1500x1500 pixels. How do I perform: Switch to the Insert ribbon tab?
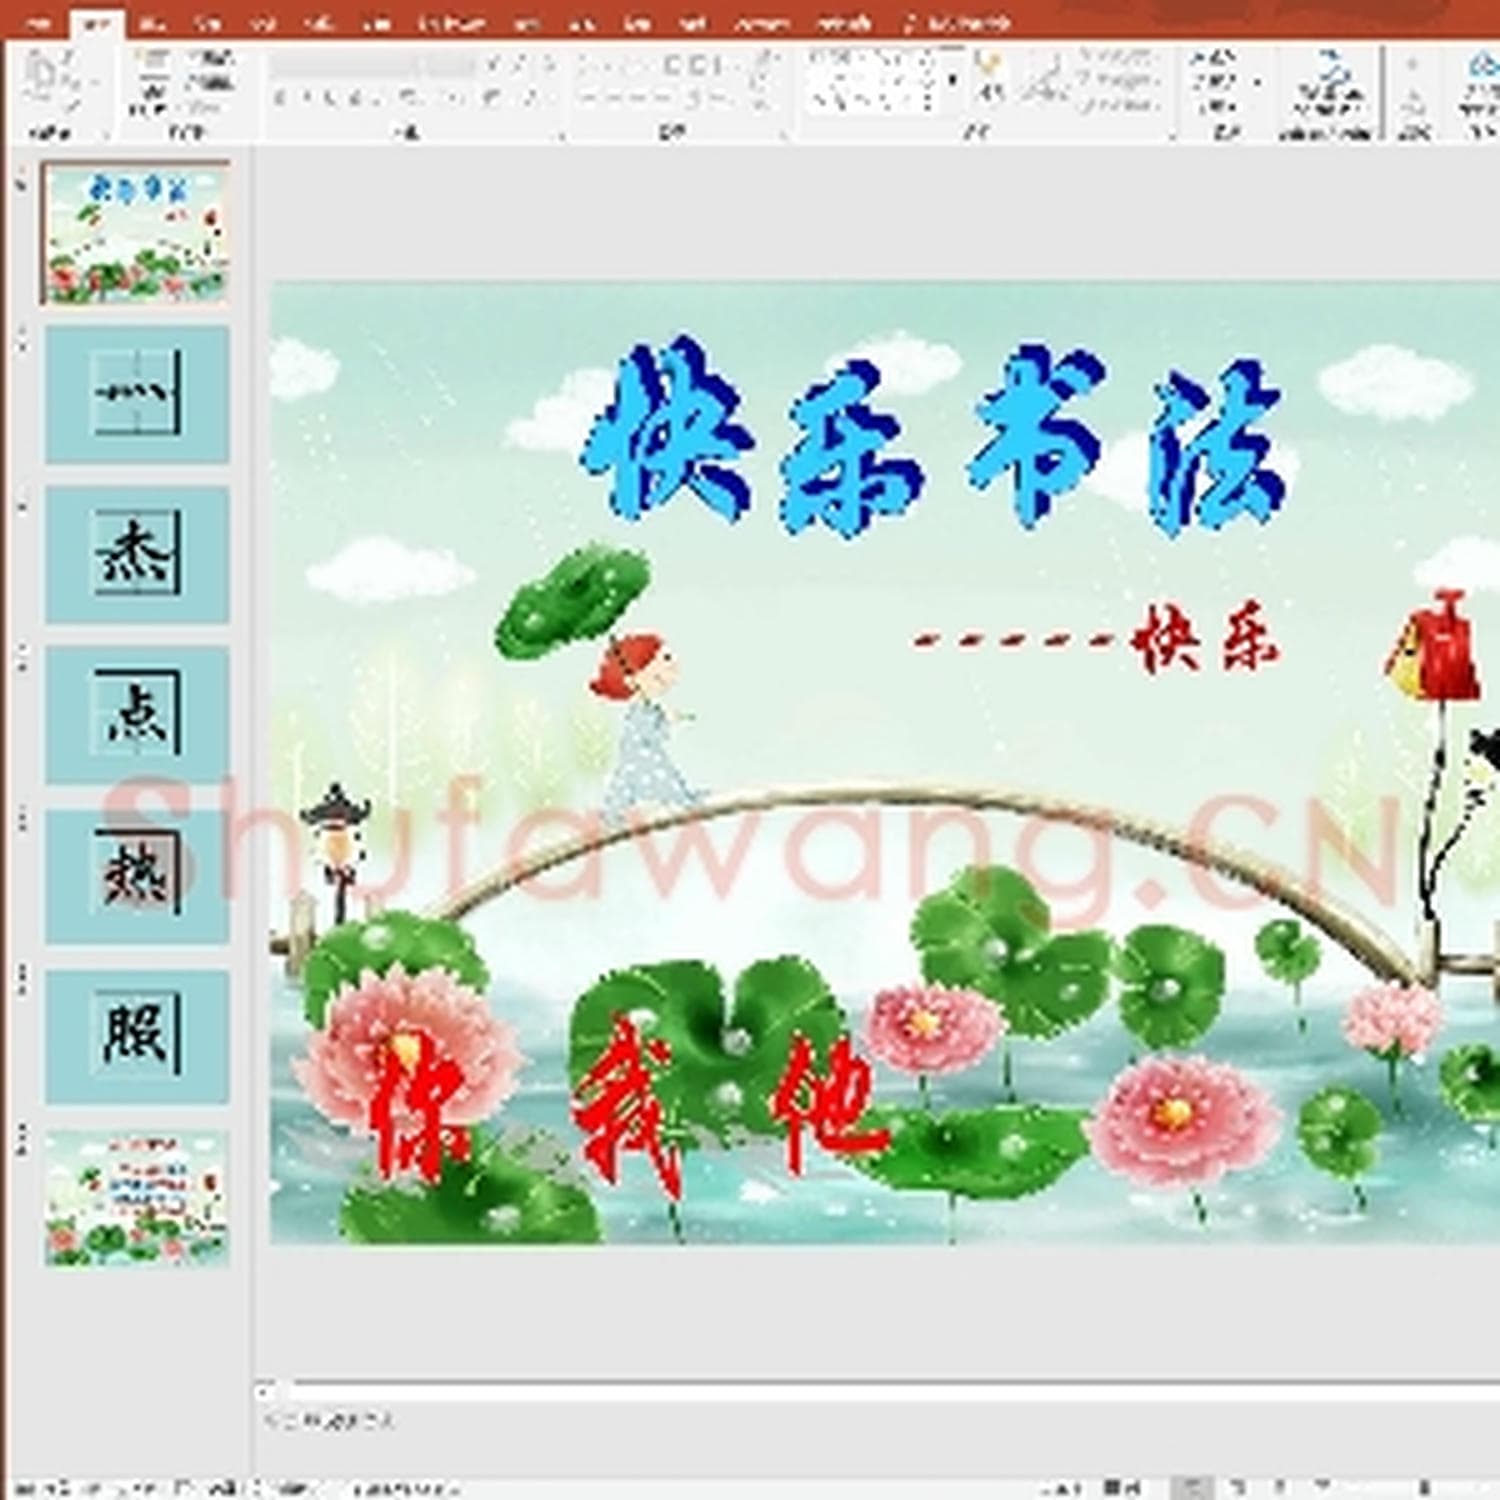tap(152, 22)
